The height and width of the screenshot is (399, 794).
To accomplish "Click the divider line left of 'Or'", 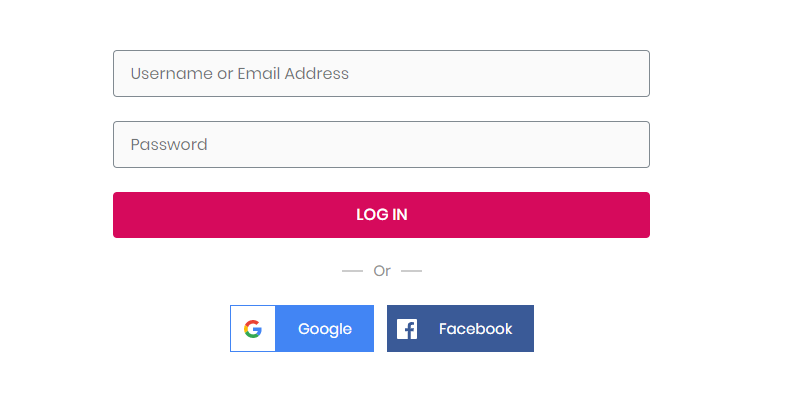I will click(352, 271).
